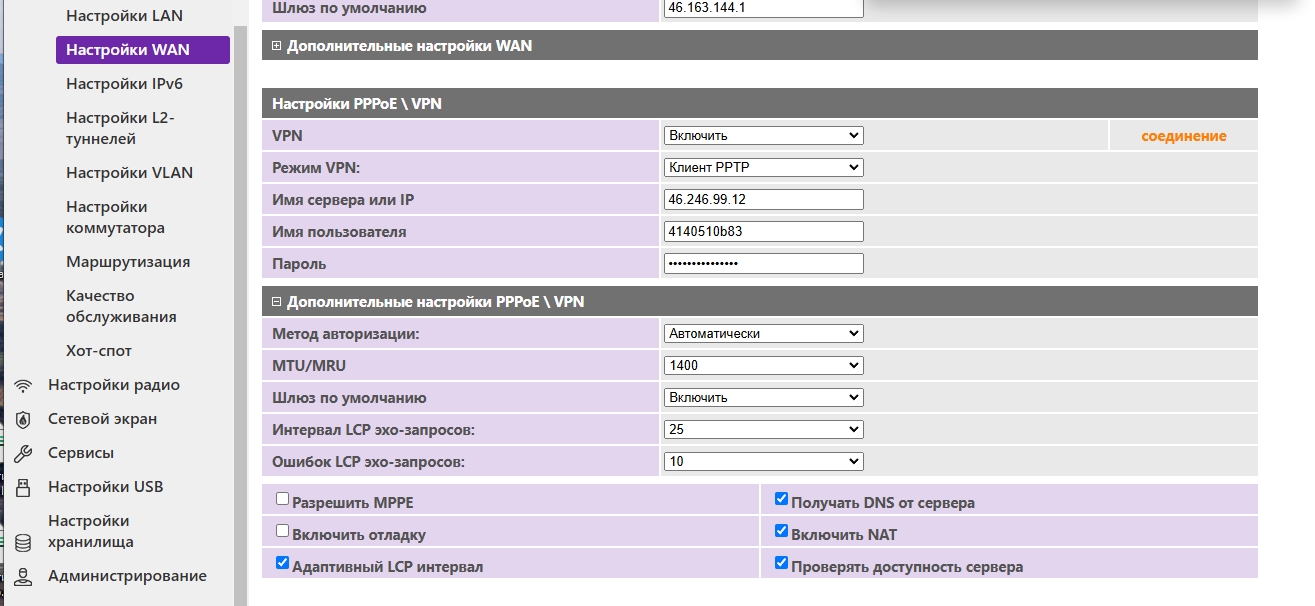Viewport: 1315px width, 606px height.
Task: Click the wrench icon beside Сервисы
Action: (24, 454)
